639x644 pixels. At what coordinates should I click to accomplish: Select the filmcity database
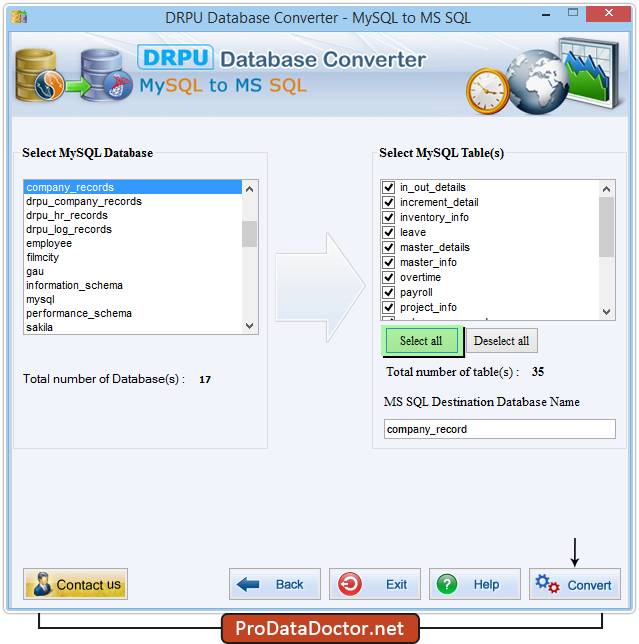tap(133, 257)
